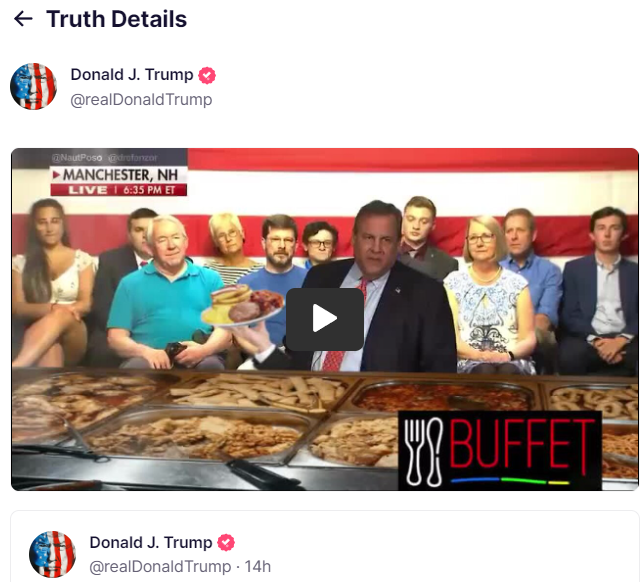Click the Truth Details page title
643x582 pixels.
pos(116,19)
